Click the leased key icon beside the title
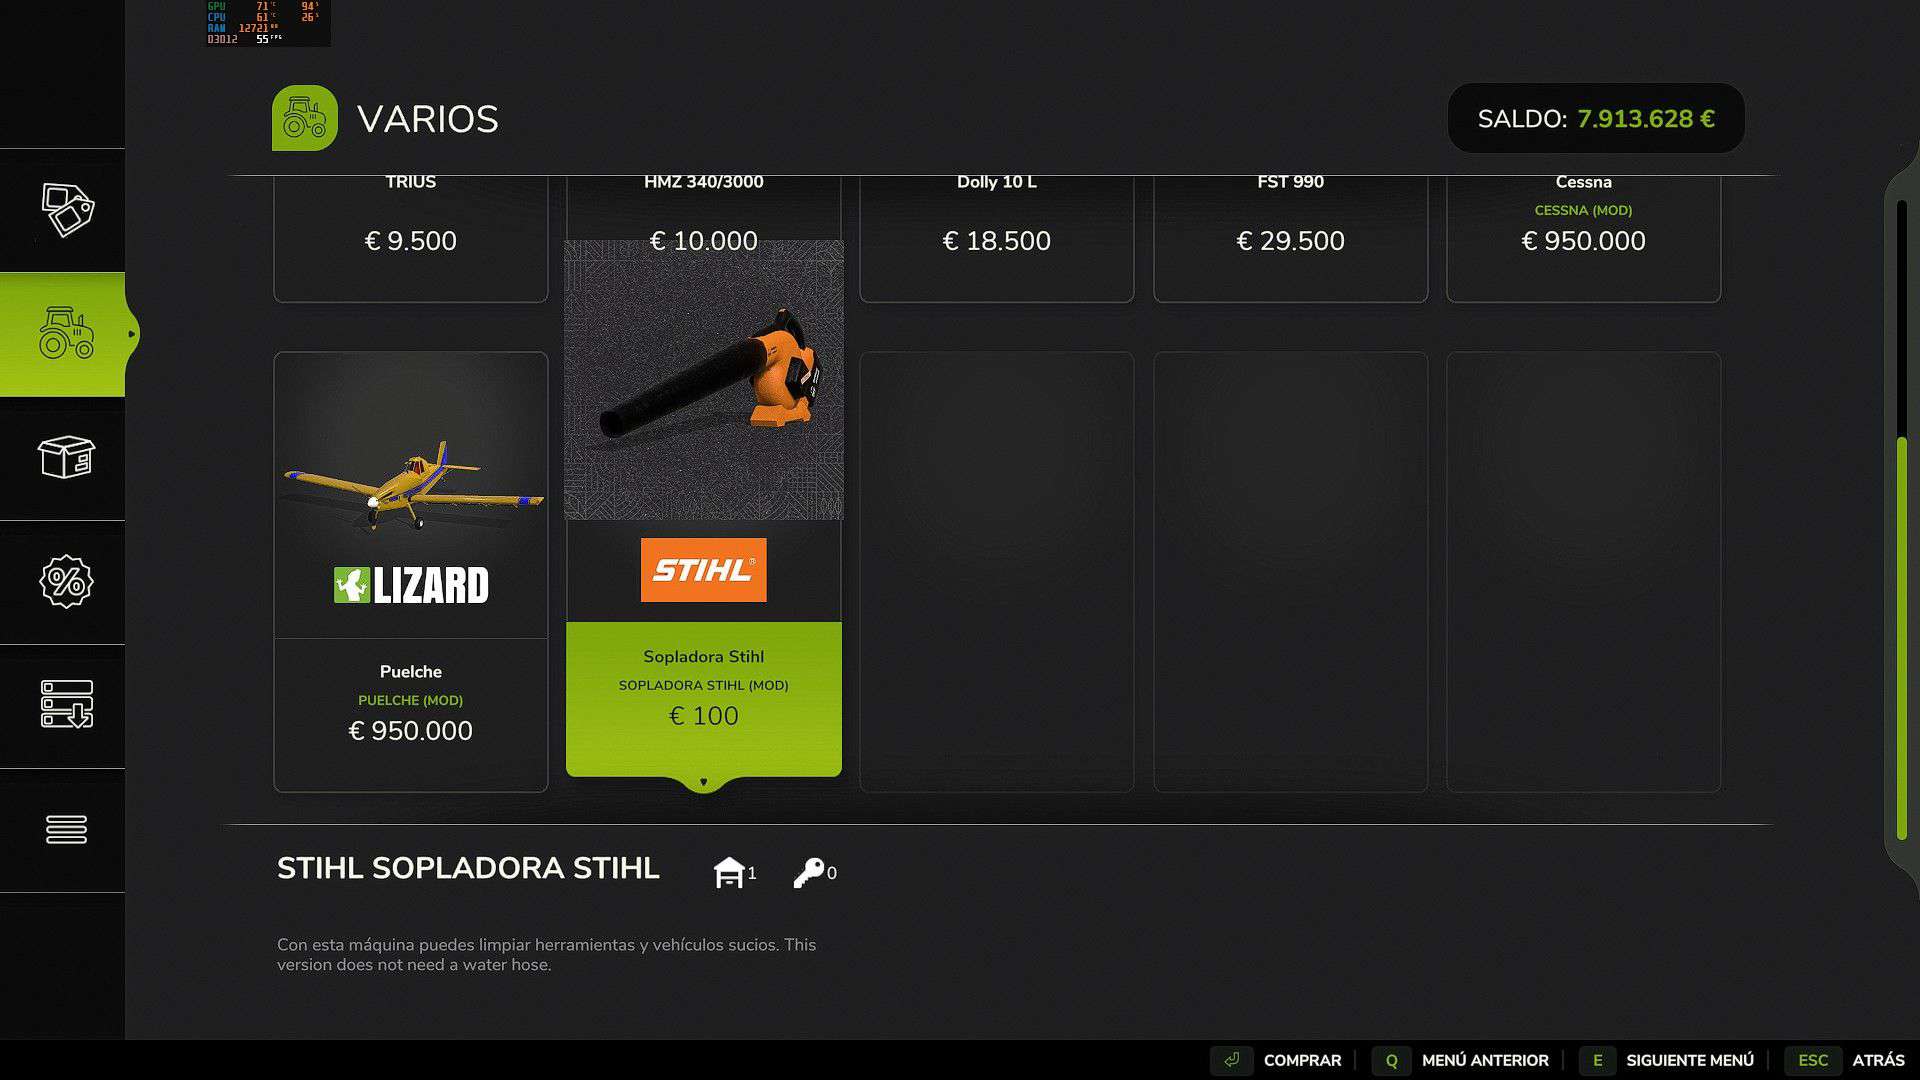 click(808, 873)
